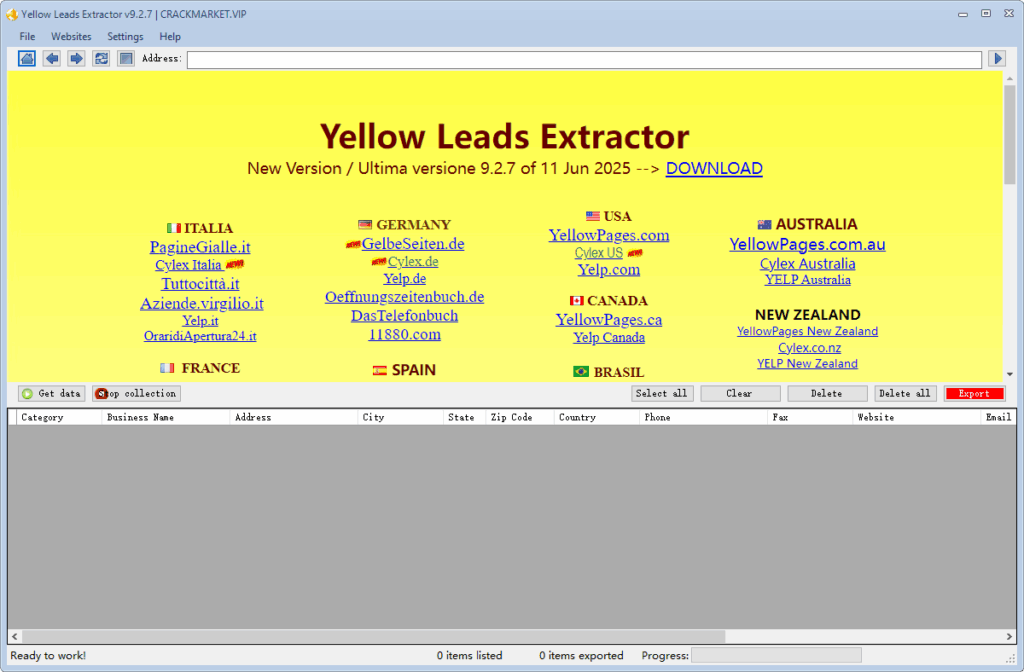The image size is (1024, 672).
Task: Open the File menu
Action: click(27, 37)
